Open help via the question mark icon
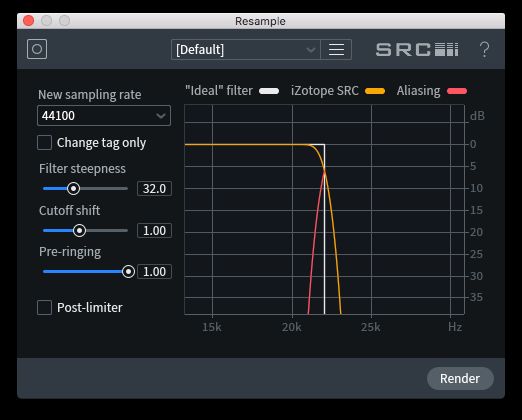The width and height of the screenshot is (522, 420). click(x=484, y=50)
